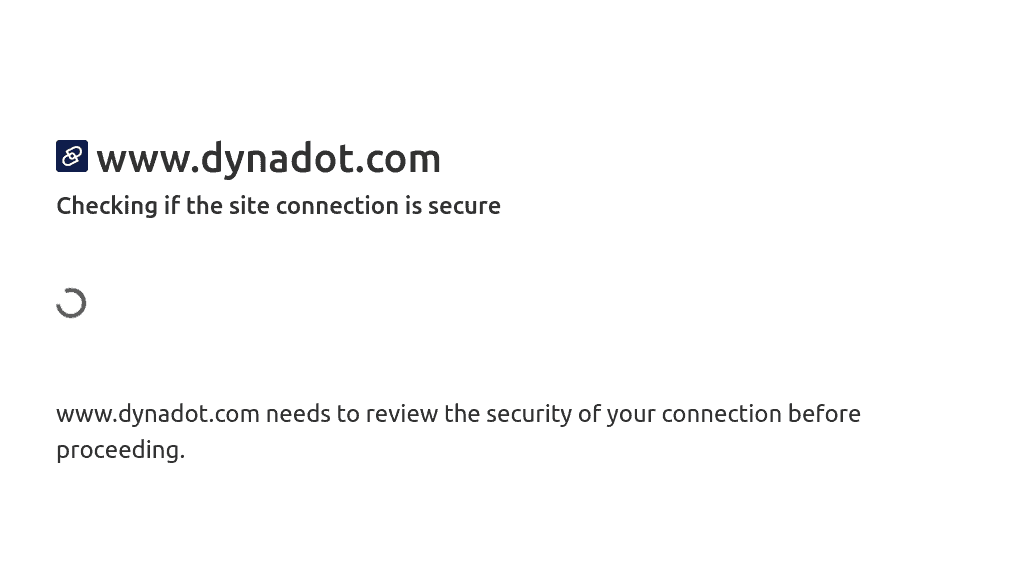Click the large www.dynadot.com heading
1024x576 pixels.
[268, 158]
